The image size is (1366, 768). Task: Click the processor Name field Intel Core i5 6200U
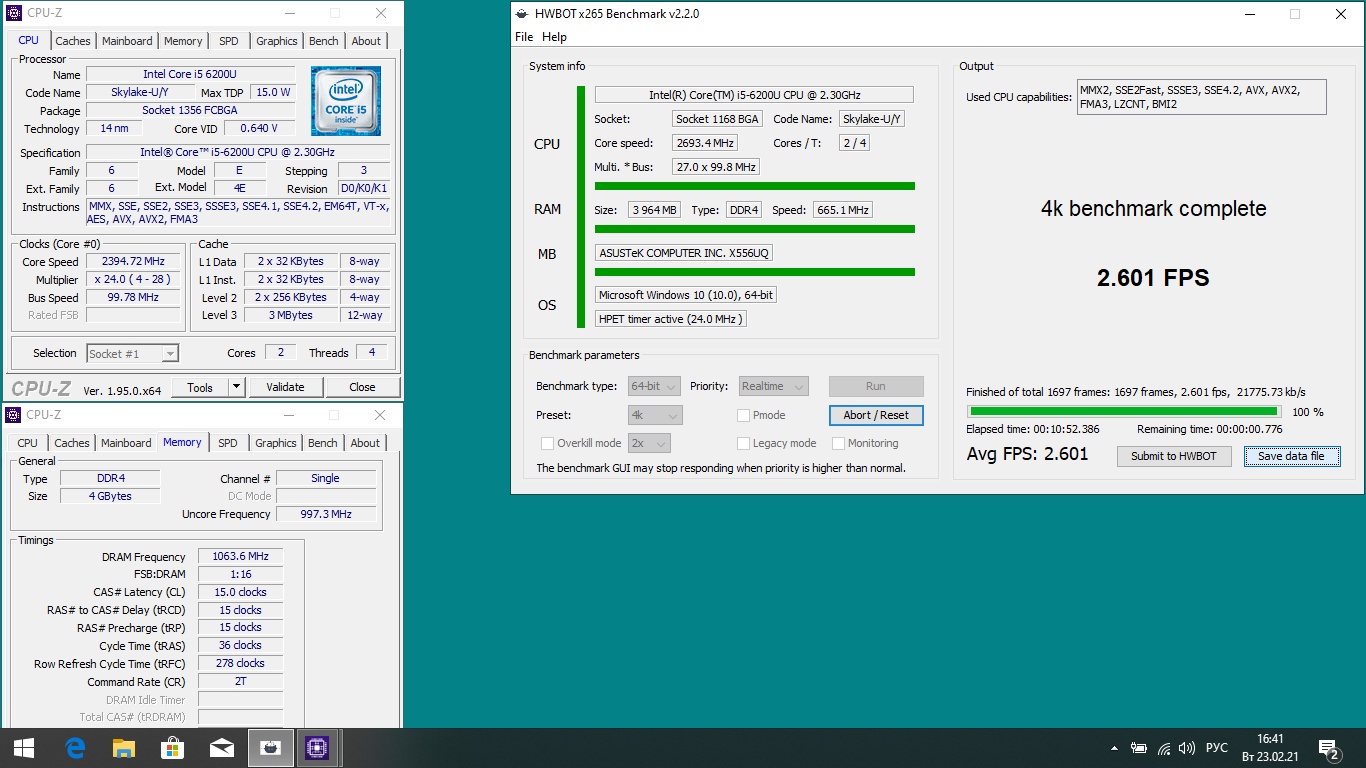(x=190, y=74)
